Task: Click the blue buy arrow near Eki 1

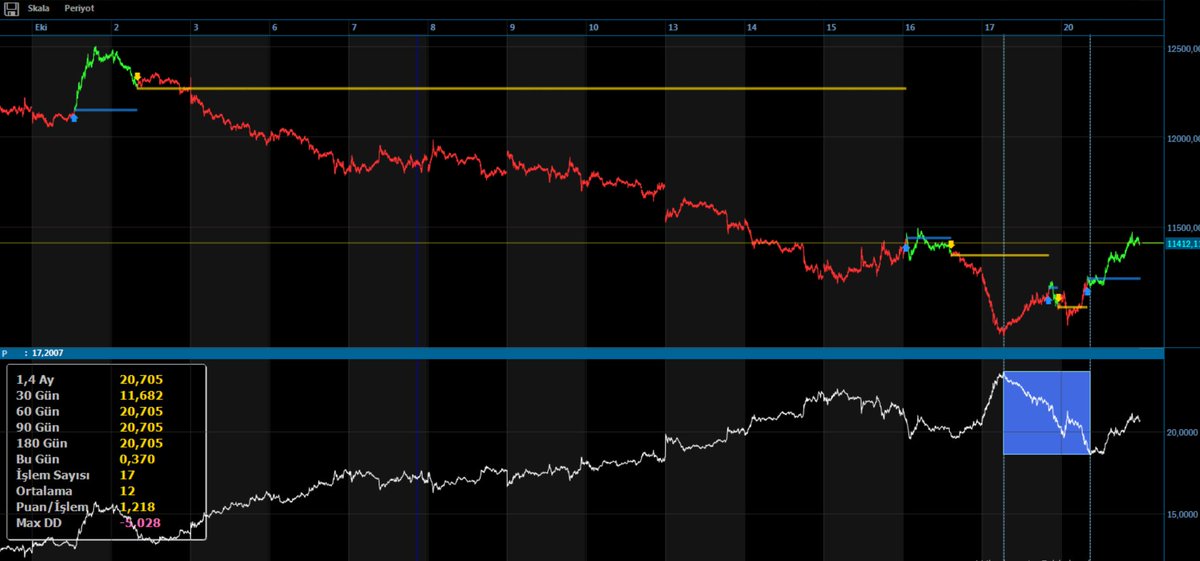Action: pos(74,117)
